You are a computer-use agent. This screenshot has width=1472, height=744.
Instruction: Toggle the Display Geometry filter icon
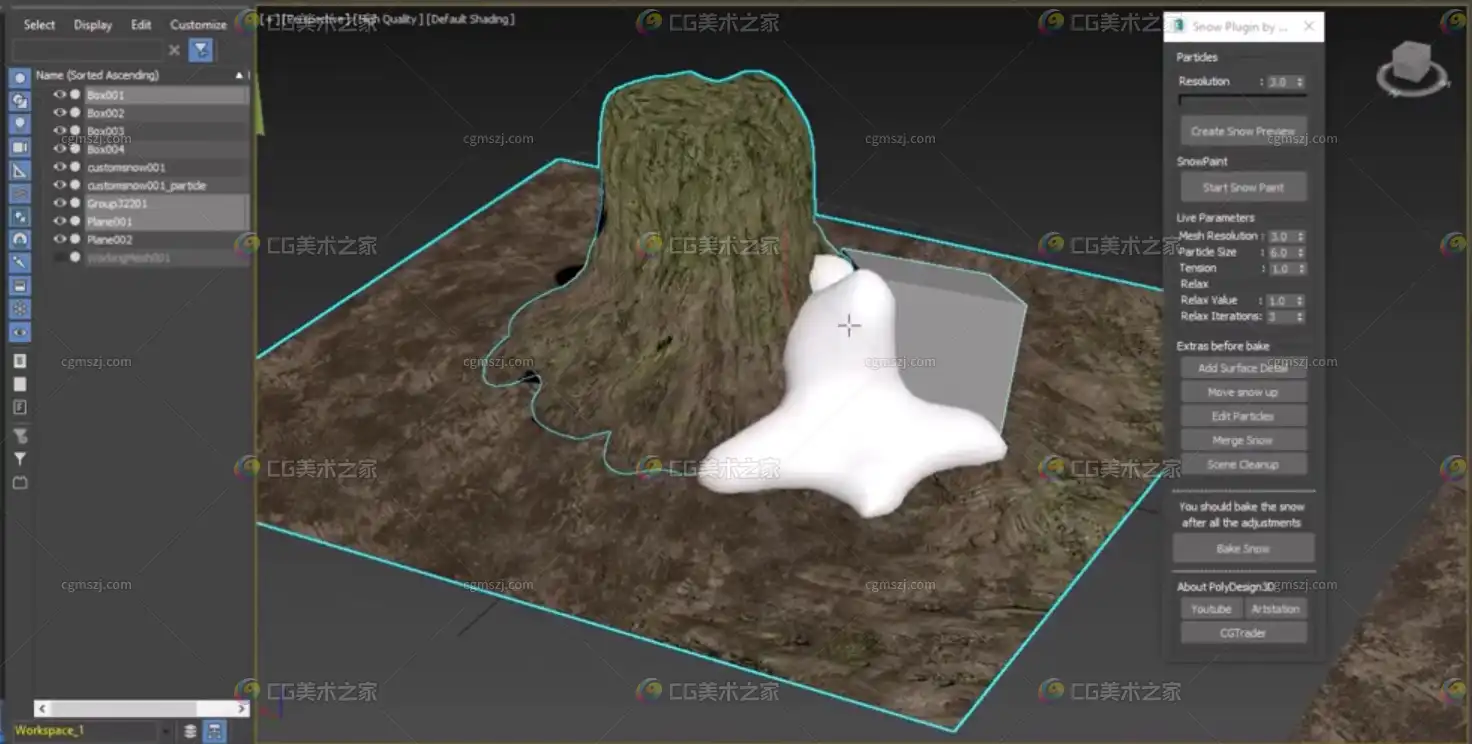[20, 78]
